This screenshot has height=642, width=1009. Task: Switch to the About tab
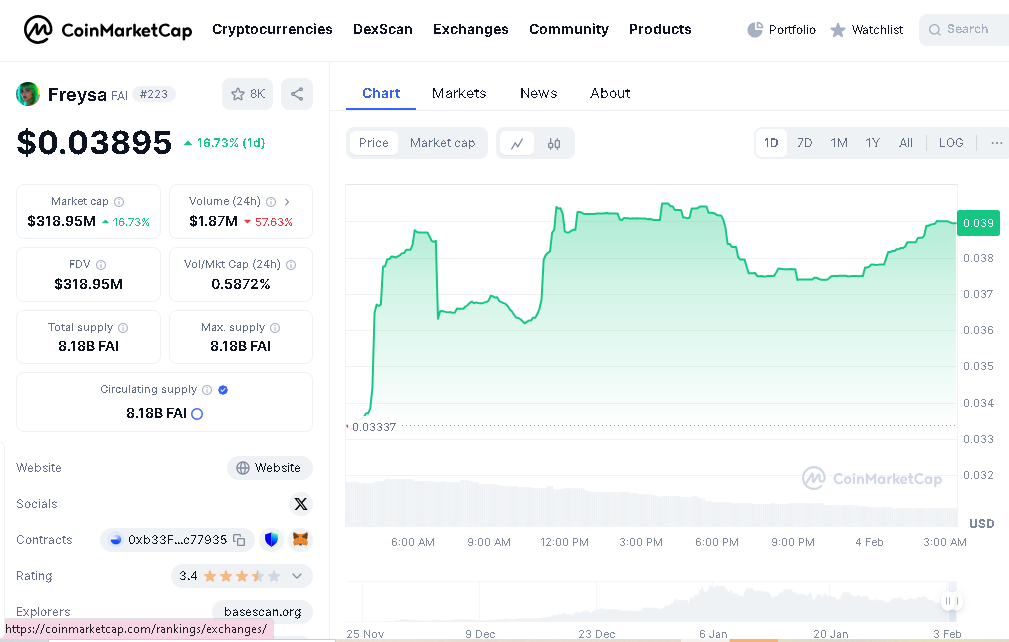pyautogui.click(x=610, y=93)
